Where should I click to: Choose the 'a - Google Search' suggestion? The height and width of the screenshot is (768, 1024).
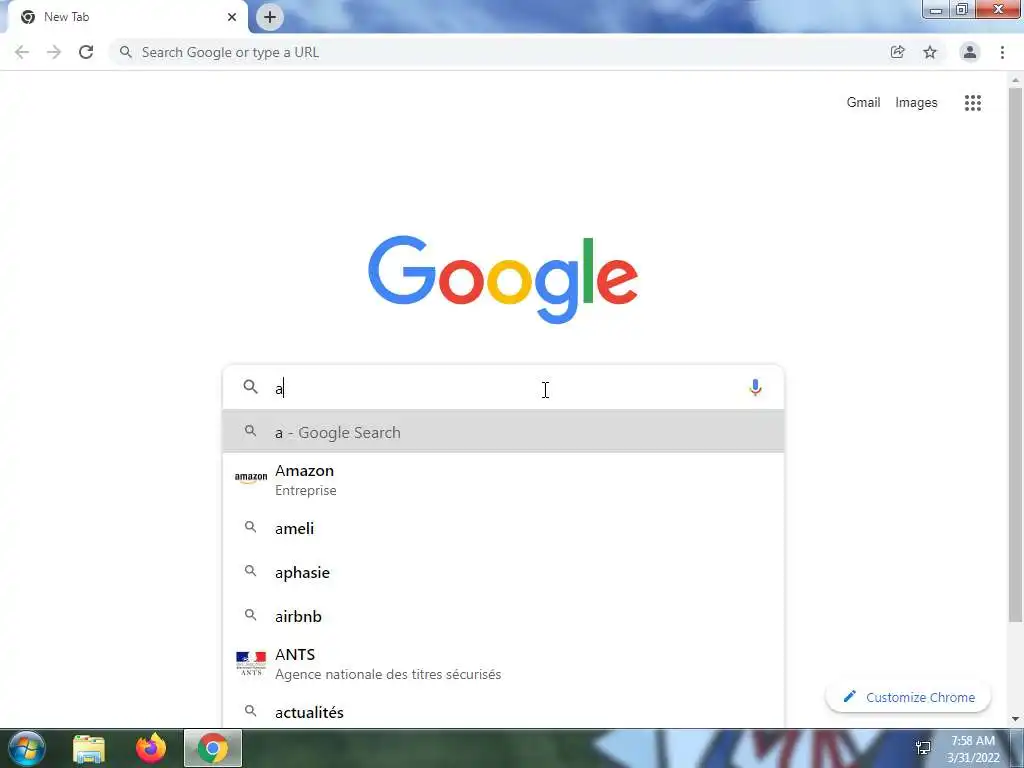click(x=503, y=432)
